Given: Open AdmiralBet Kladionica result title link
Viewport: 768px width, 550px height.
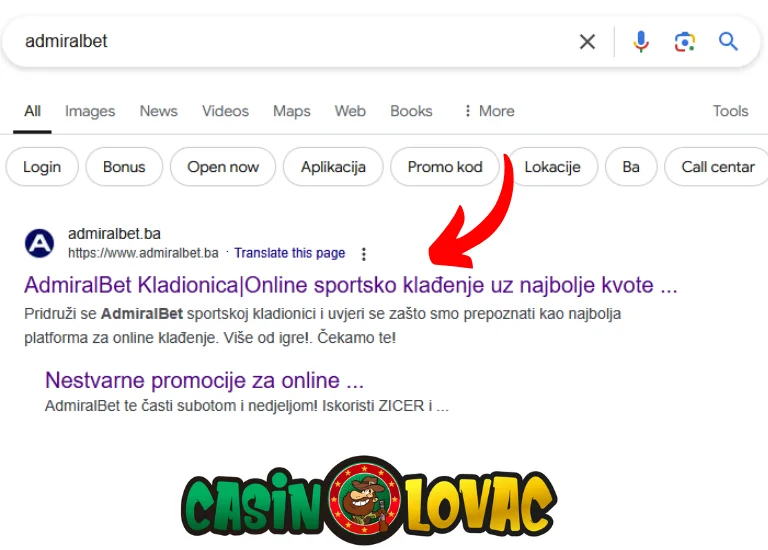Looking at the screenshot, I should coord(351,285).
